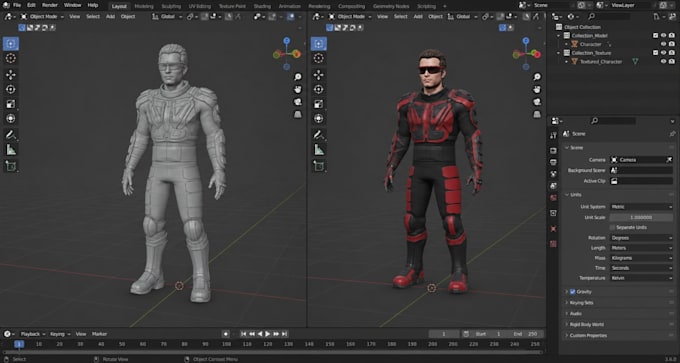The width and height of the screenshot is (680, 363).
Task: Select the Measure tool in left viewport toolbar
Action: 11,150
